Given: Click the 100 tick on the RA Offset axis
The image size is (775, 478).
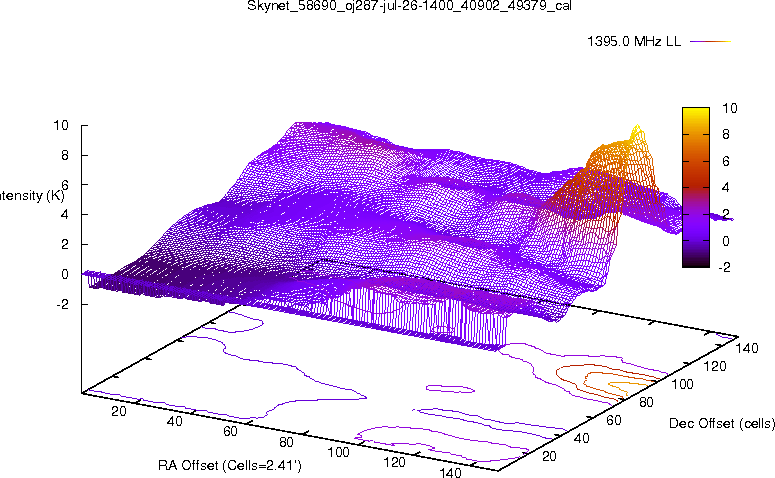Looking at the screenshot, I should point(339,452).
